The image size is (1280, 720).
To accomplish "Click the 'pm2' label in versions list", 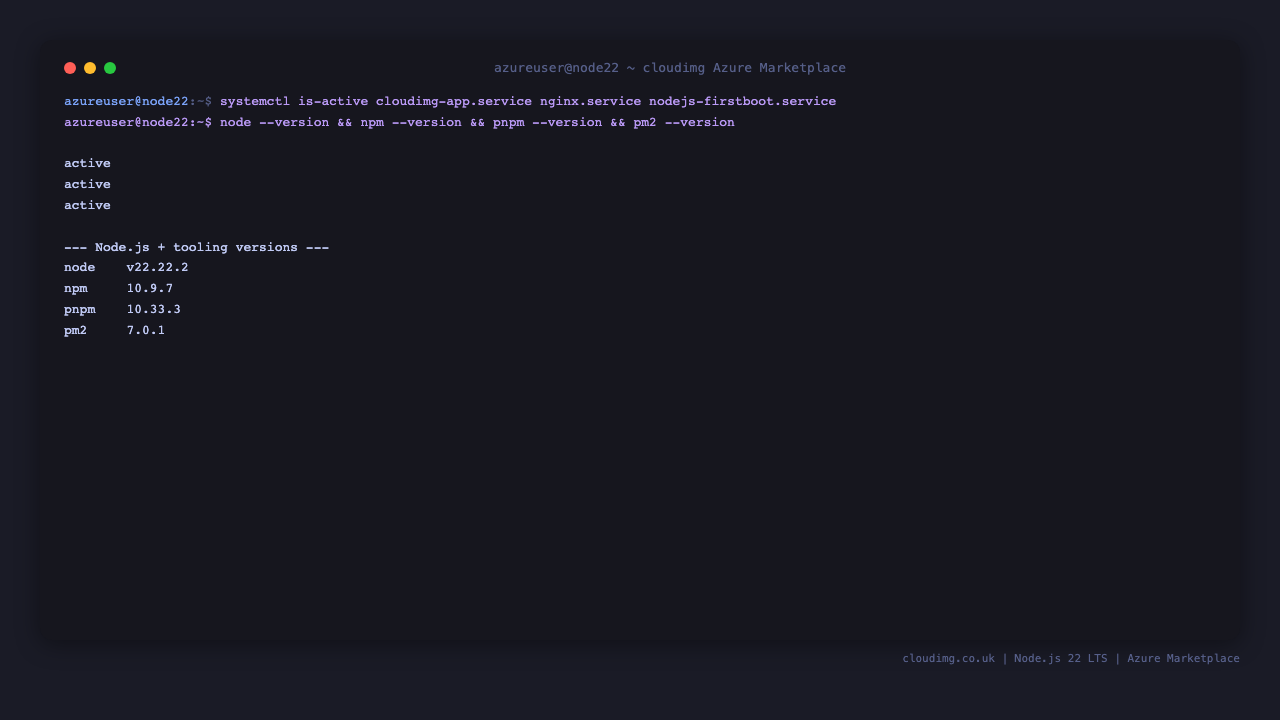I will pyautogui.click(x=76, y=330).
